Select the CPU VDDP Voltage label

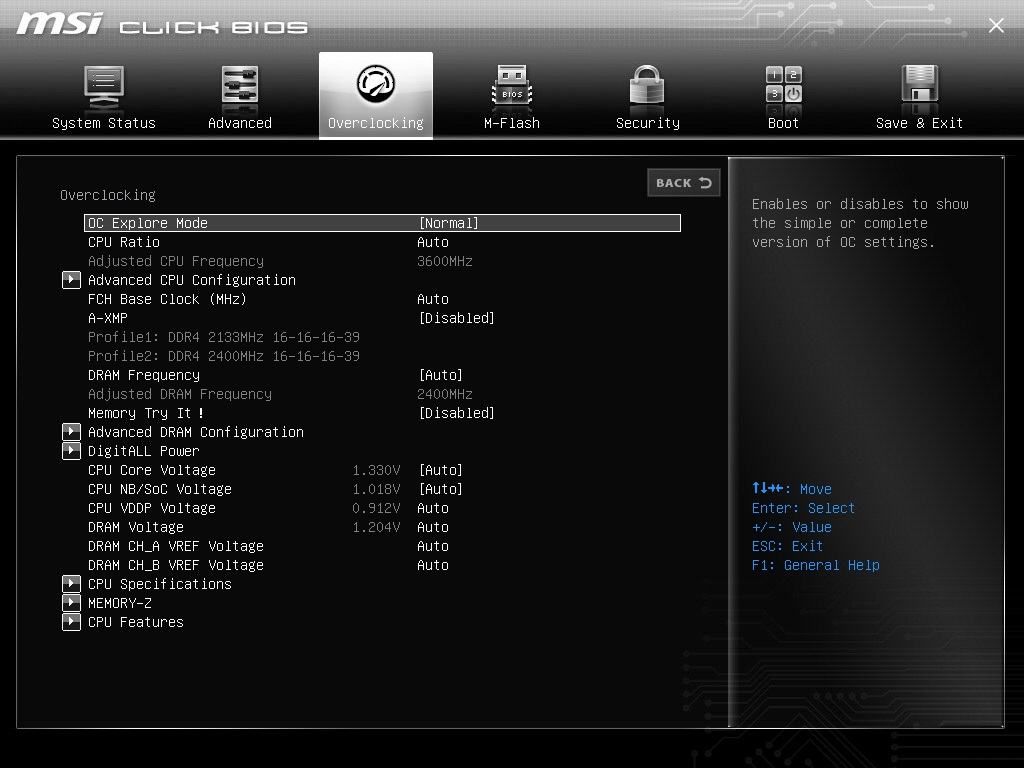tap(152, 508)
